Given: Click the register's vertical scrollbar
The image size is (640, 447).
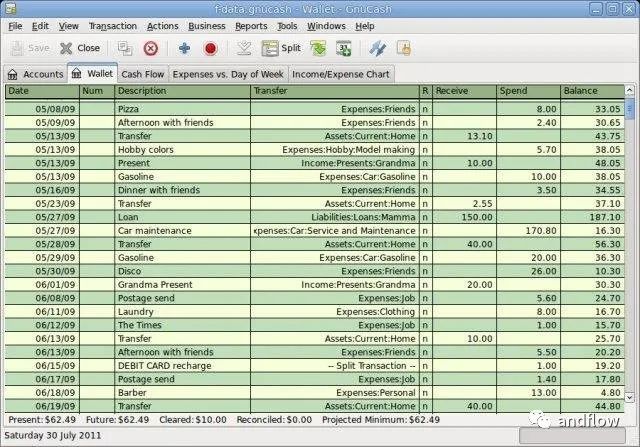Looking at the screenshot, I should (x=630, y=250).
